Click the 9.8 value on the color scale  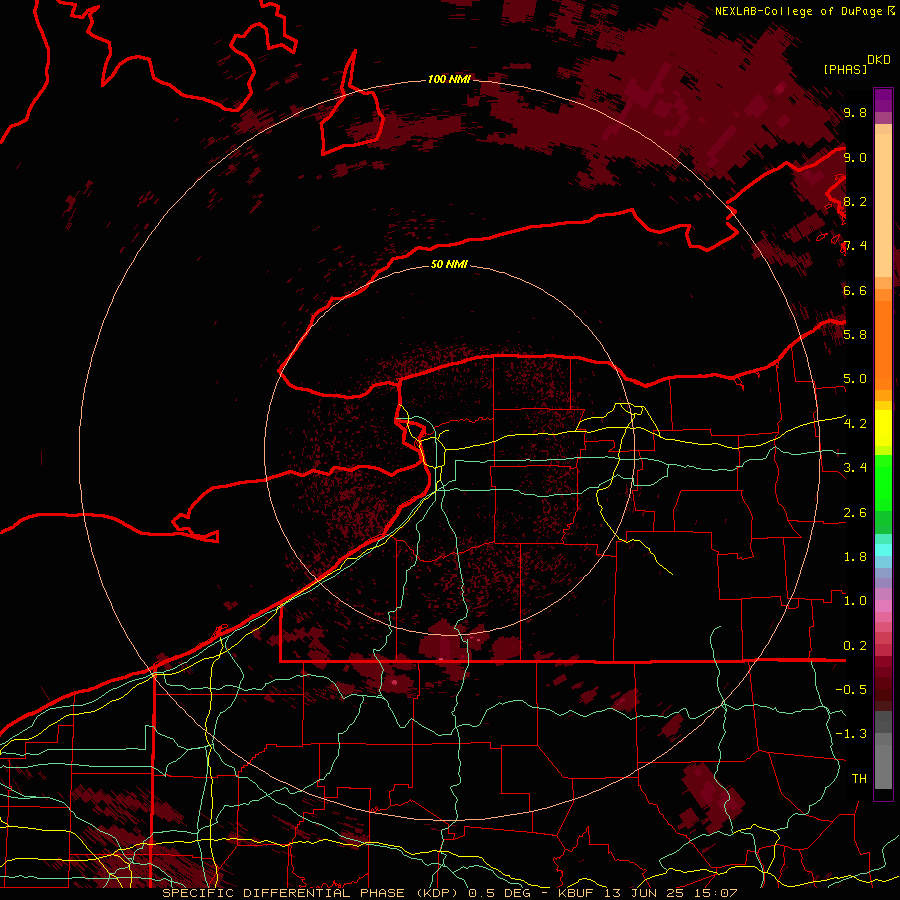click(x=855, y=112)
